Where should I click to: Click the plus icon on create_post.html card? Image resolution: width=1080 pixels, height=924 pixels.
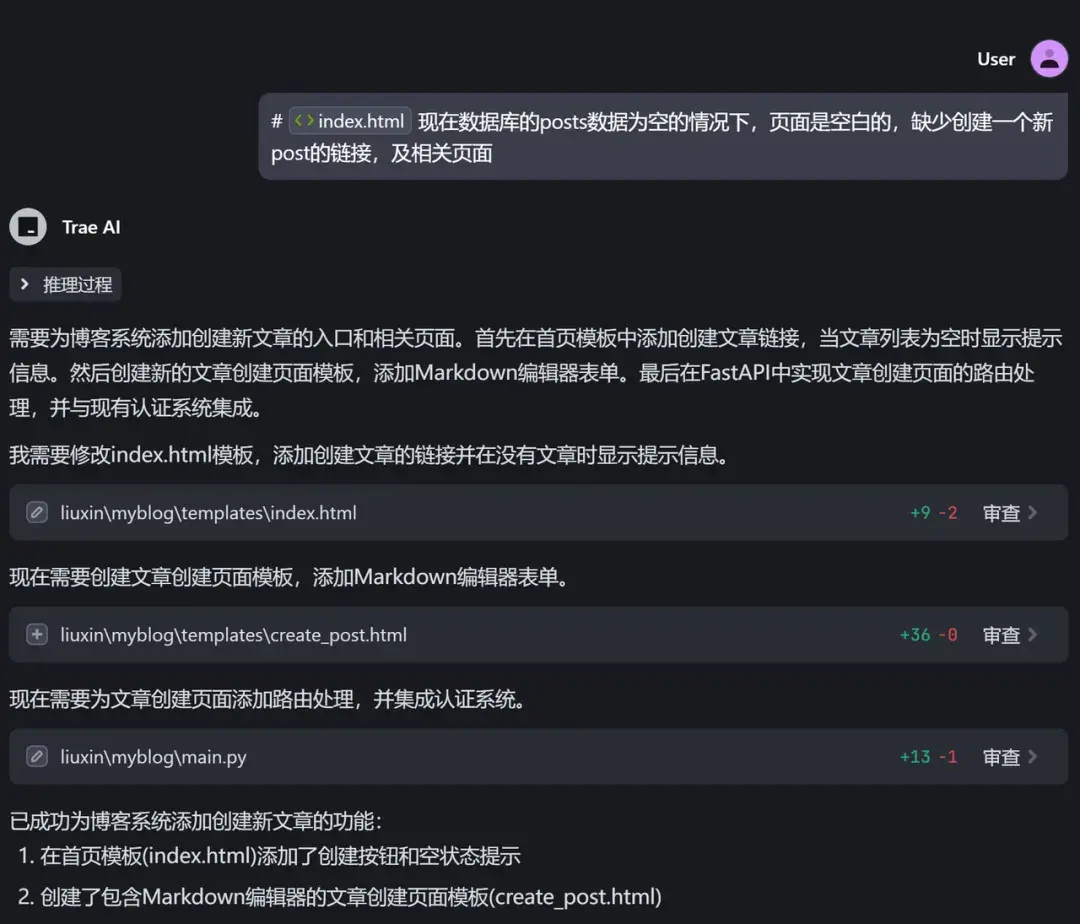pyautogui.click(x=37, y=634)
